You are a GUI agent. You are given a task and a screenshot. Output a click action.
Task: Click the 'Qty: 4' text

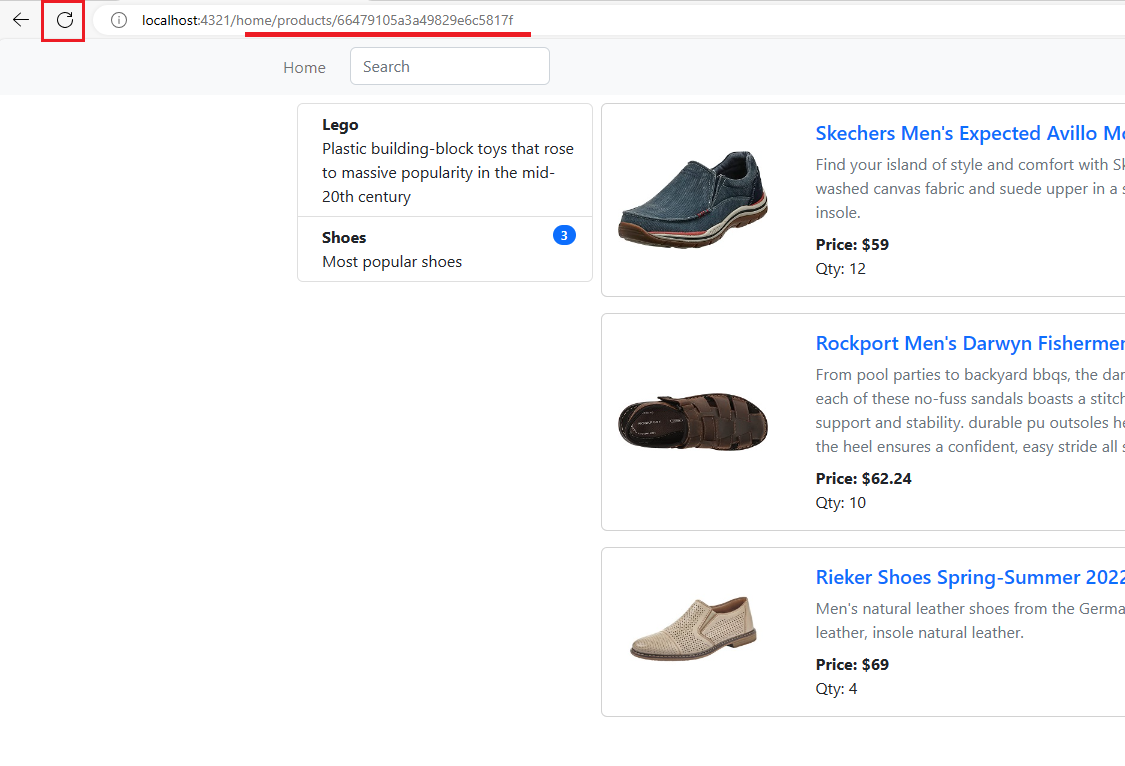pyautogui.click(x=837, y=689)
